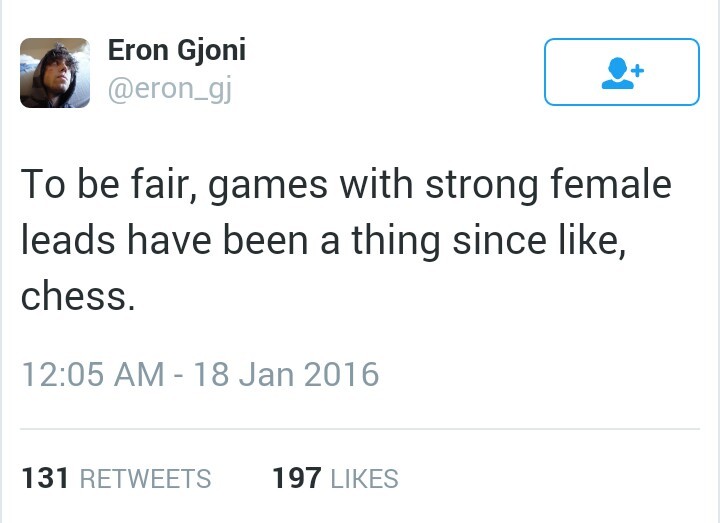720x523 pixels.
Task: Open the 12:05 AM time in timestamp
Action: (x=92, y=375)
